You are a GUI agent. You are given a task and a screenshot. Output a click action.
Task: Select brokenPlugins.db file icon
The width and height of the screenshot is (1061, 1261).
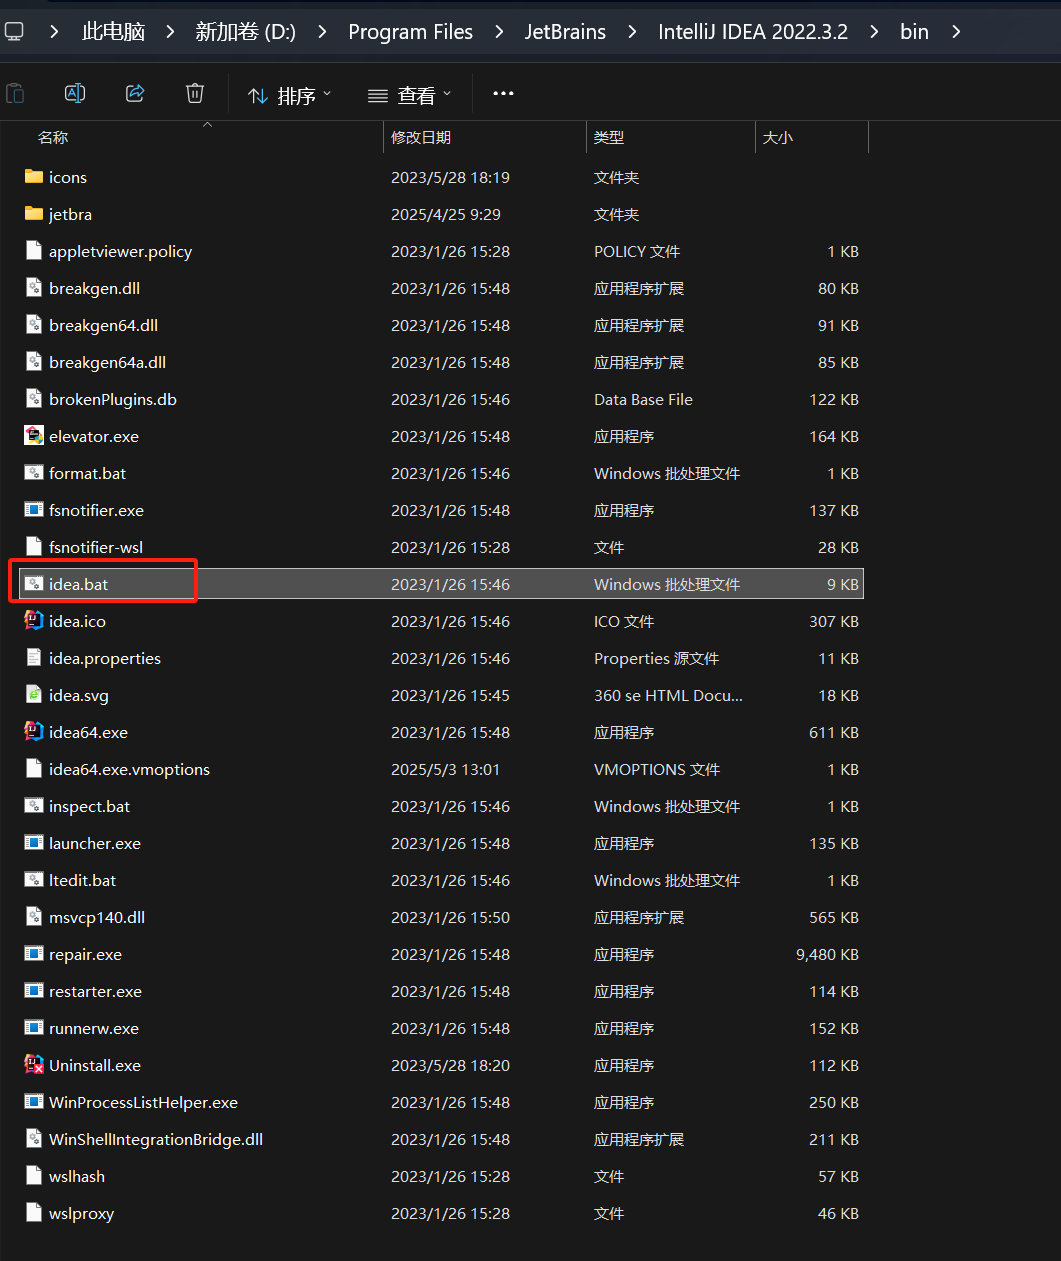(x=34, y=399)
